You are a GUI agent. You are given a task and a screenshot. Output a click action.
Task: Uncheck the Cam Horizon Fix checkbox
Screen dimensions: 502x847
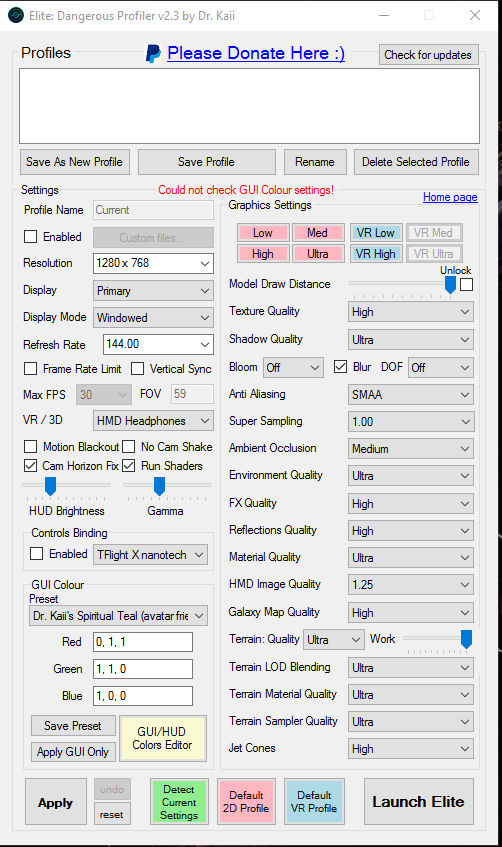[x=31, y=465]
